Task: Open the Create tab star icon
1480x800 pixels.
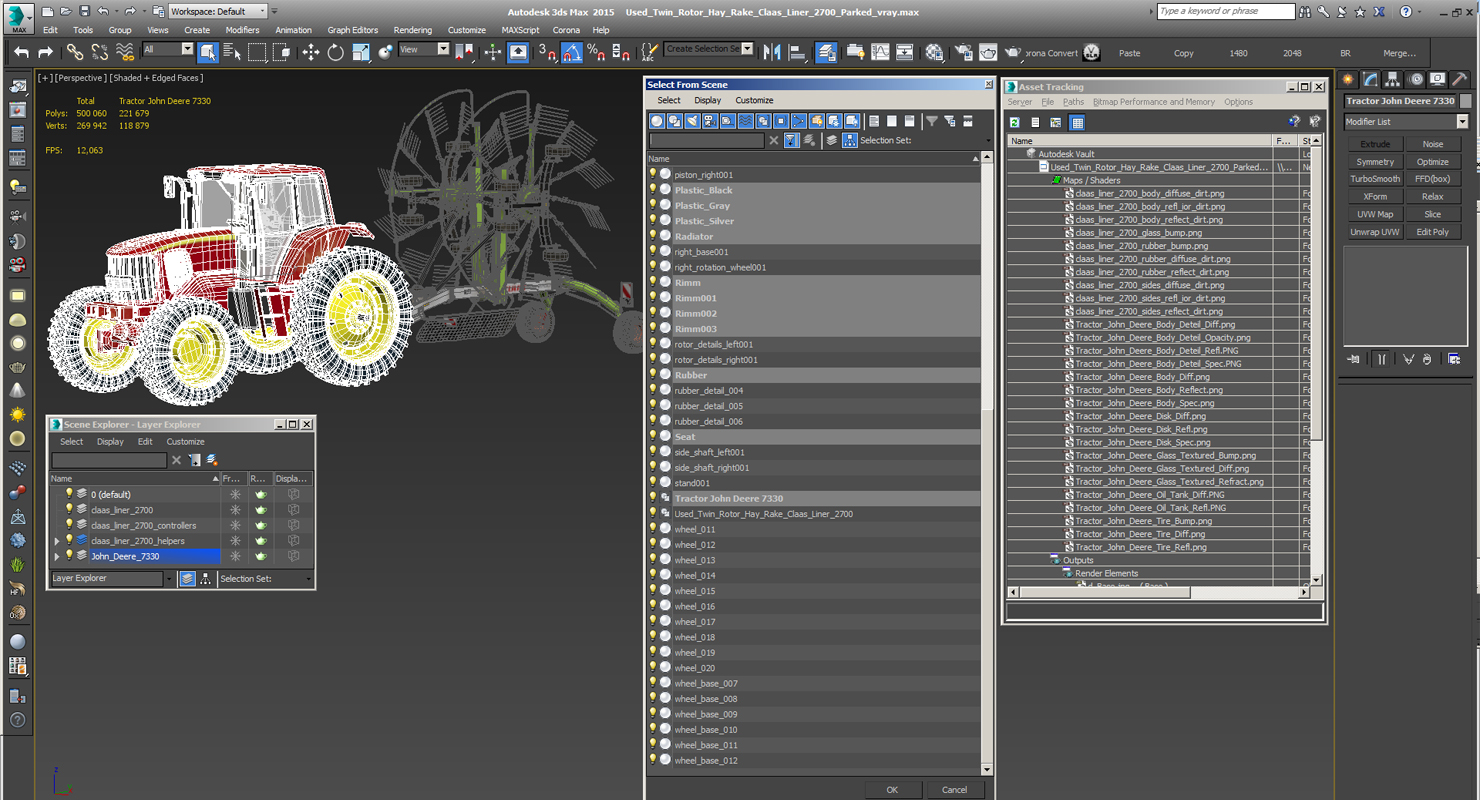Action: pyautogui.click(x=1348, y=79)
